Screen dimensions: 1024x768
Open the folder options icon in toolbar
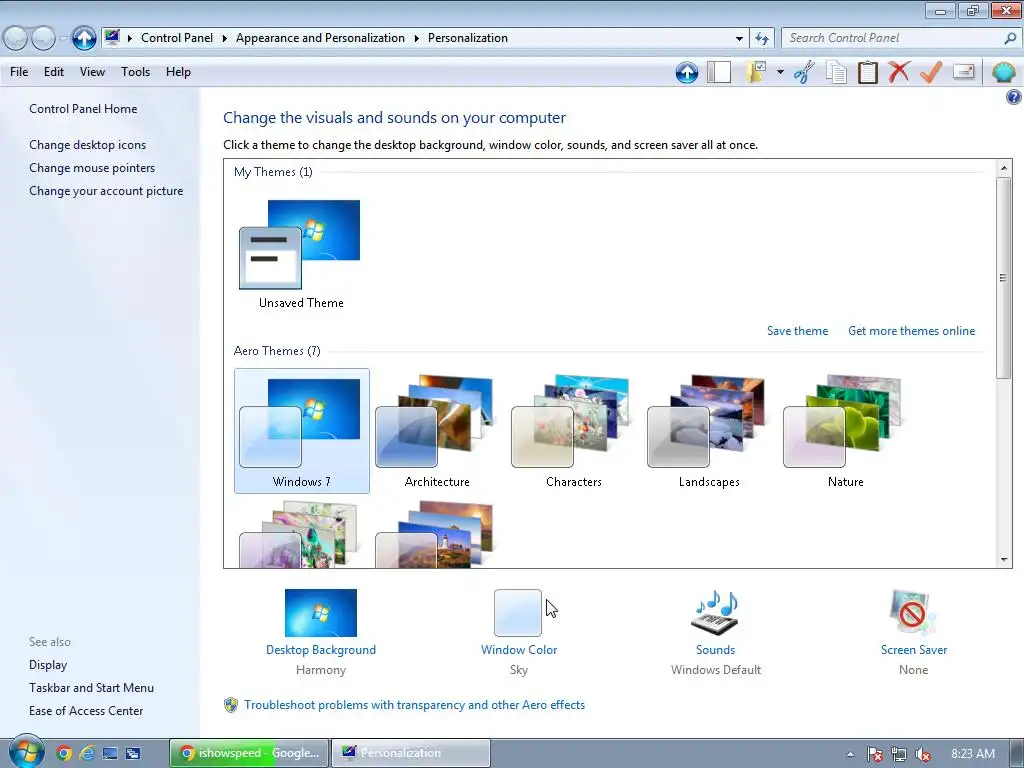coord(756,72)
